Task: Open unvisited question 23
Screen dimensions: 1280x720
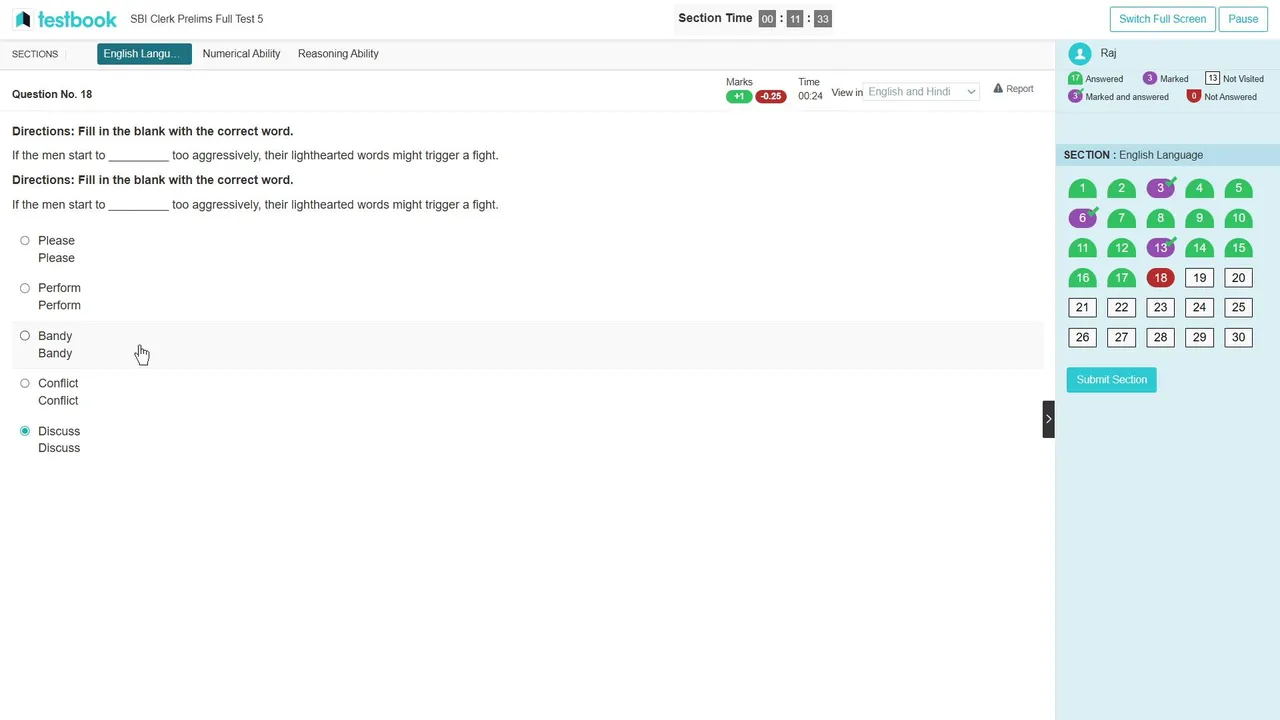Action: click(1160, 307)
